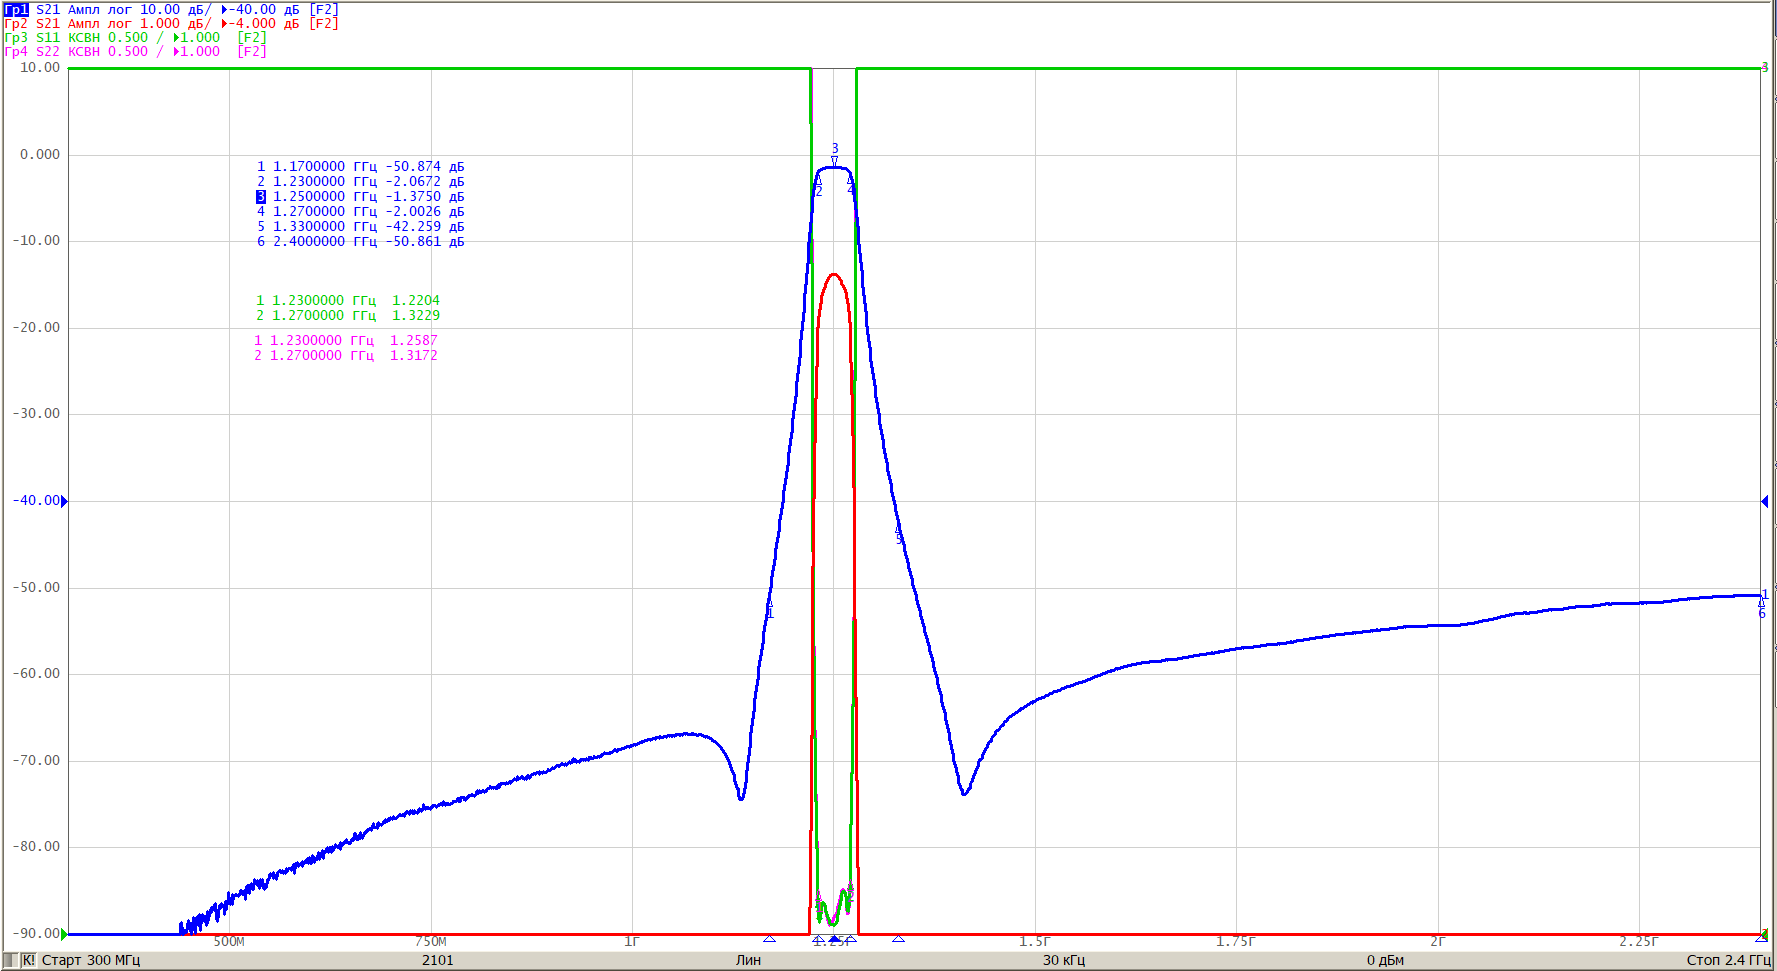Click the 30 кГц IF bandwidth field
1777x971 pixels.
point(1063,960)
